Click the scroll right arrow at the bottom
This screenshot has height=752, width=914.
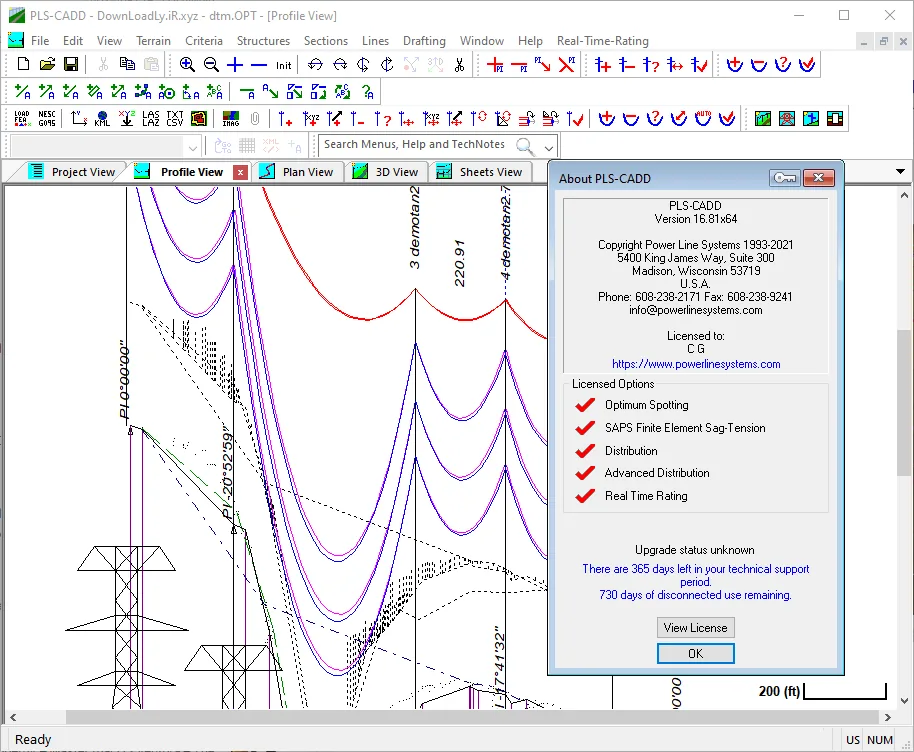tap(888, 717)
